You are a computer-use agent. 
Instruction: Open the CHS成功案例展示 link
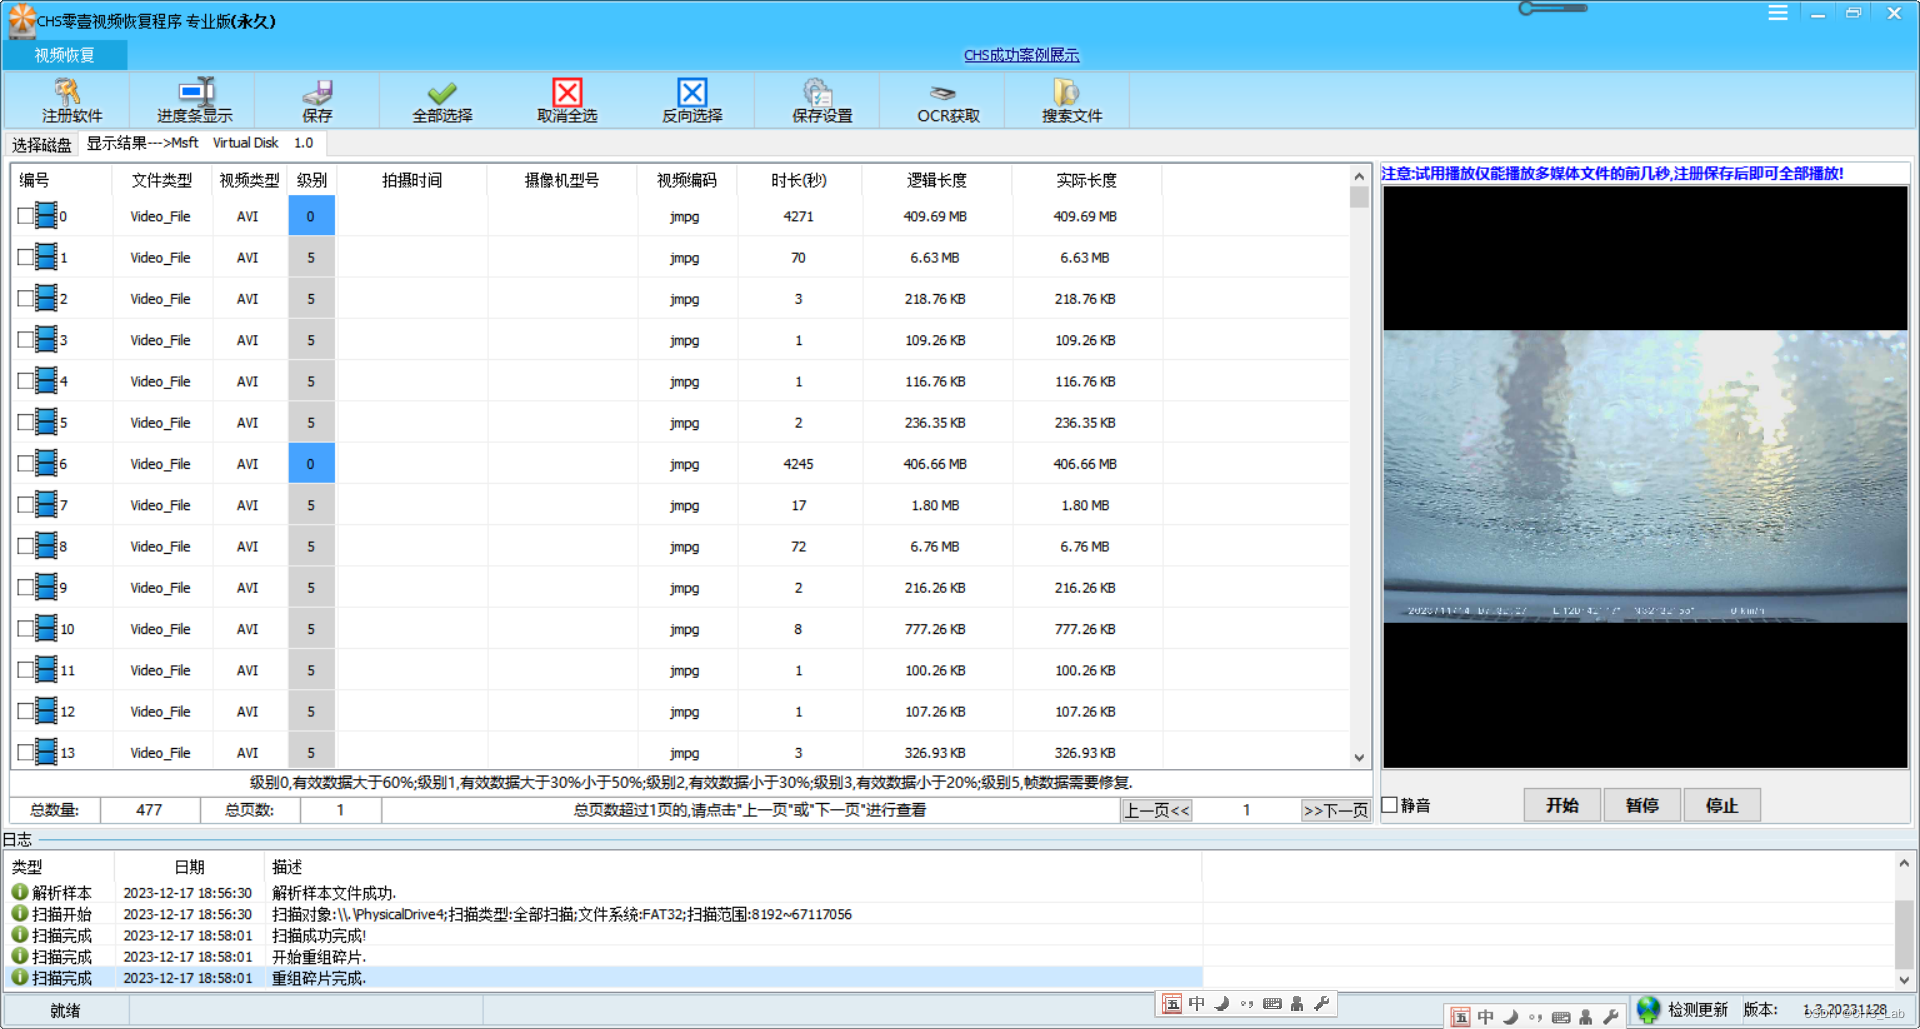[x=1021, y=55]
